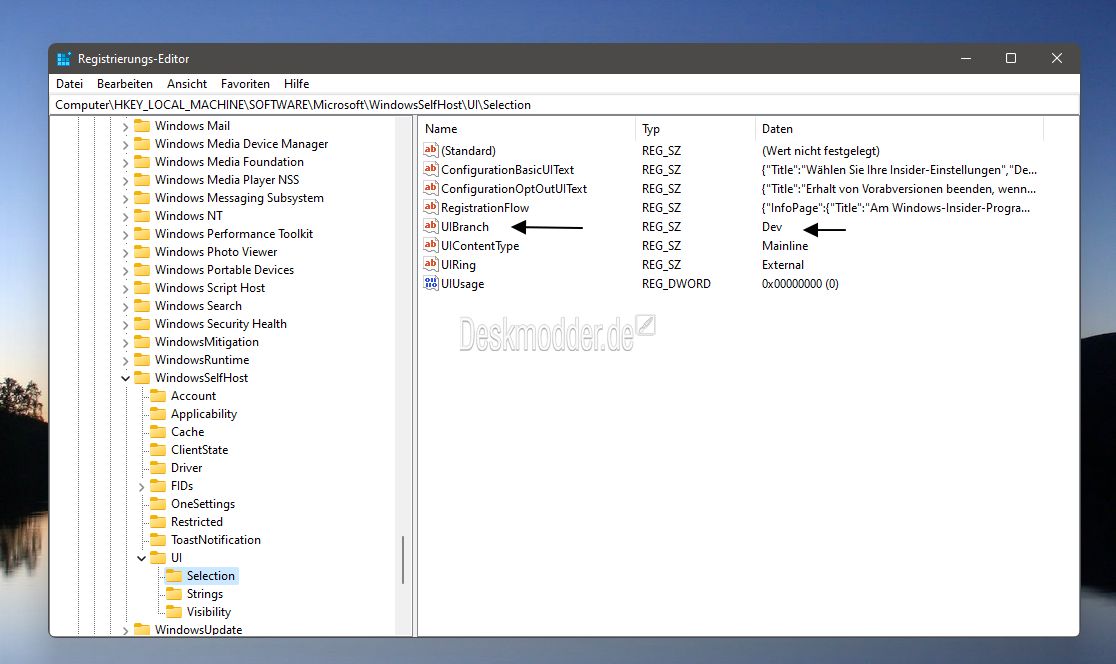The height and width of the screenshot is (664, 1116).
Task: Select the FIDs folder icon
Action: [158, 486]
